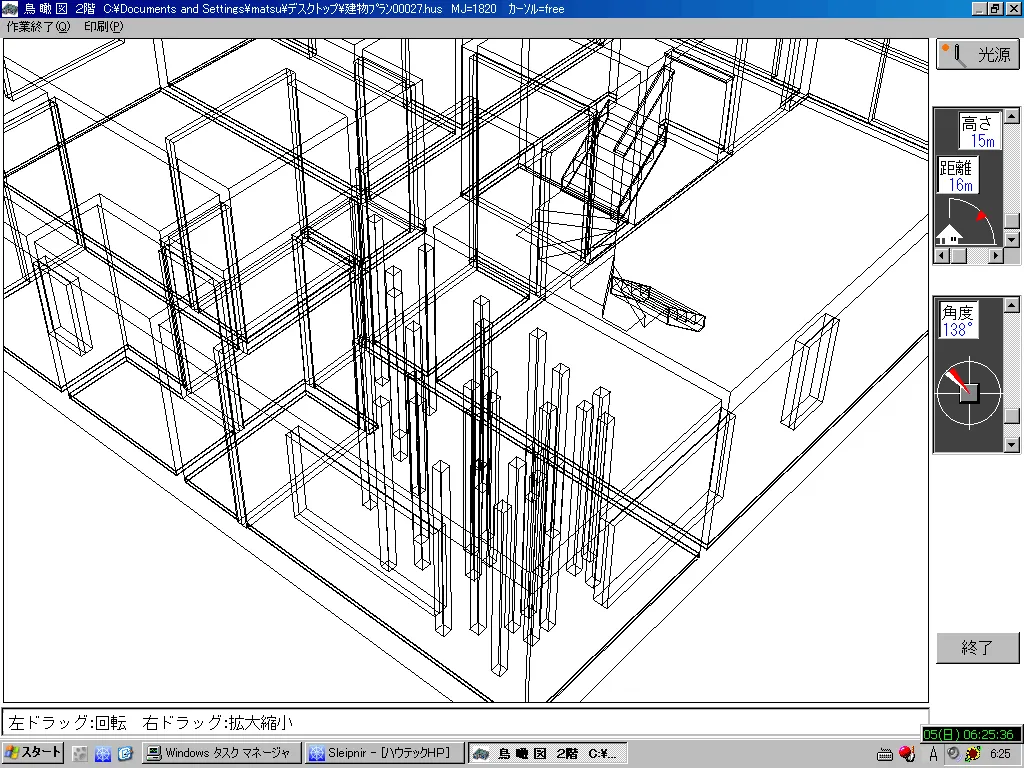Click the angle vertical slider thumb

[1012, 416]
